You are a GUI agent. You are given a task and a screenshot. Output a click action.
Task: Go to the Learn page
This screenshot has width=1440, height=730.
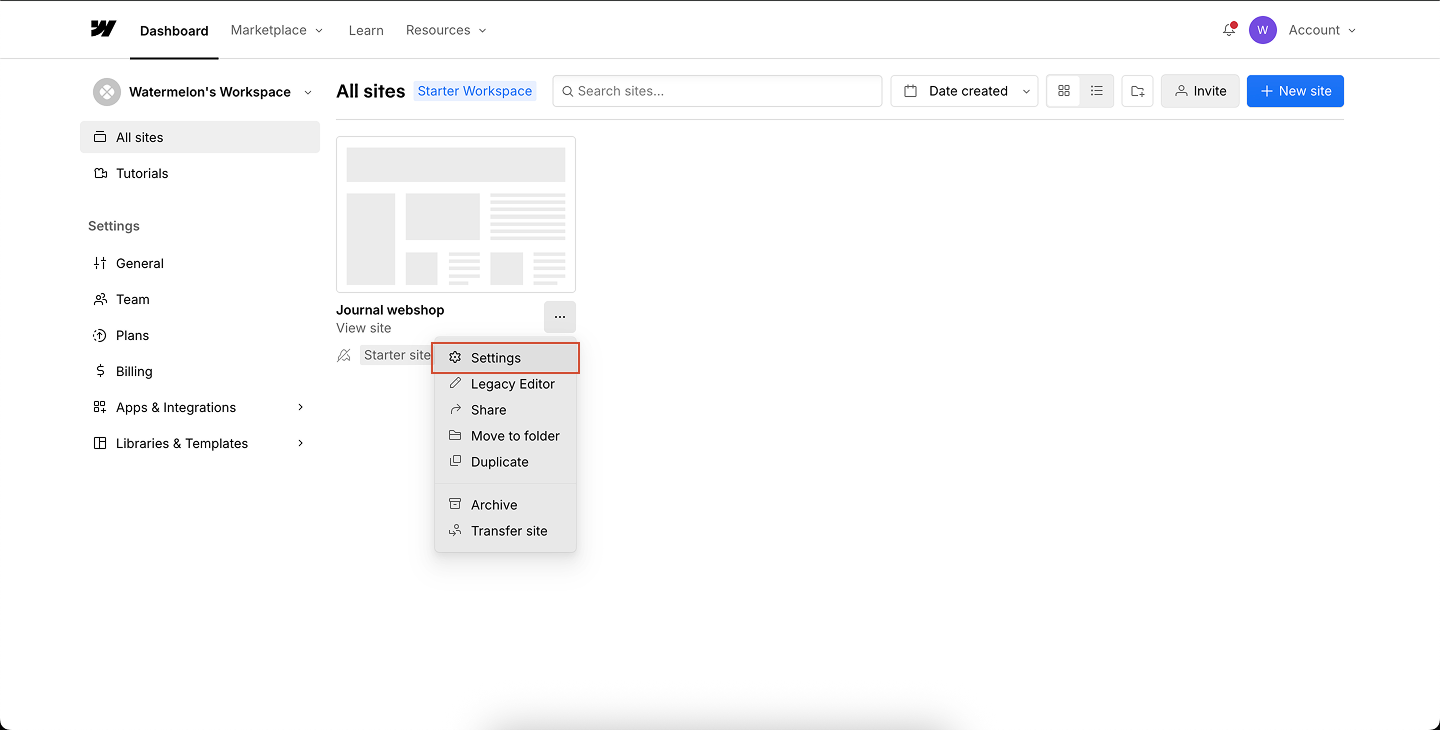pos(366,30)
